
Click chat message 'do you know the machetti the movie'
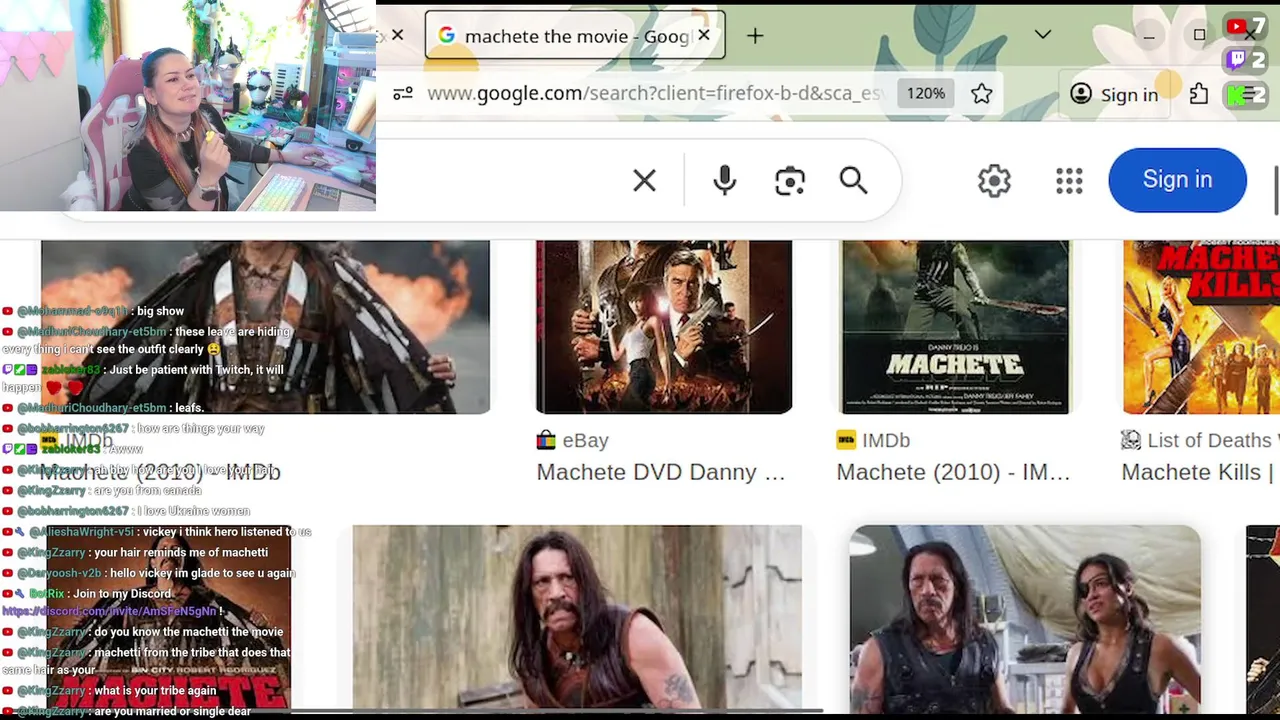[x=189, y=632]
